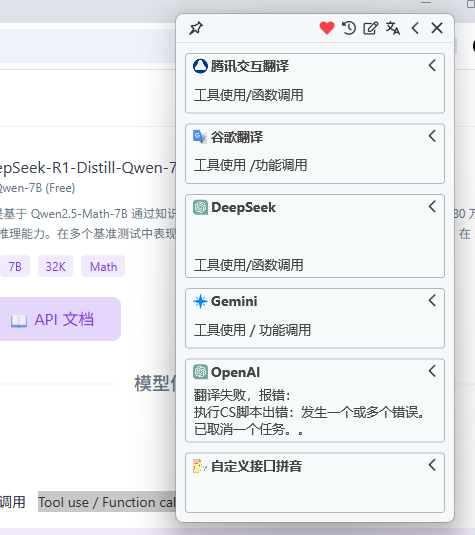Click the 腾讯交互翻译 title

click(x=250, y=66)
